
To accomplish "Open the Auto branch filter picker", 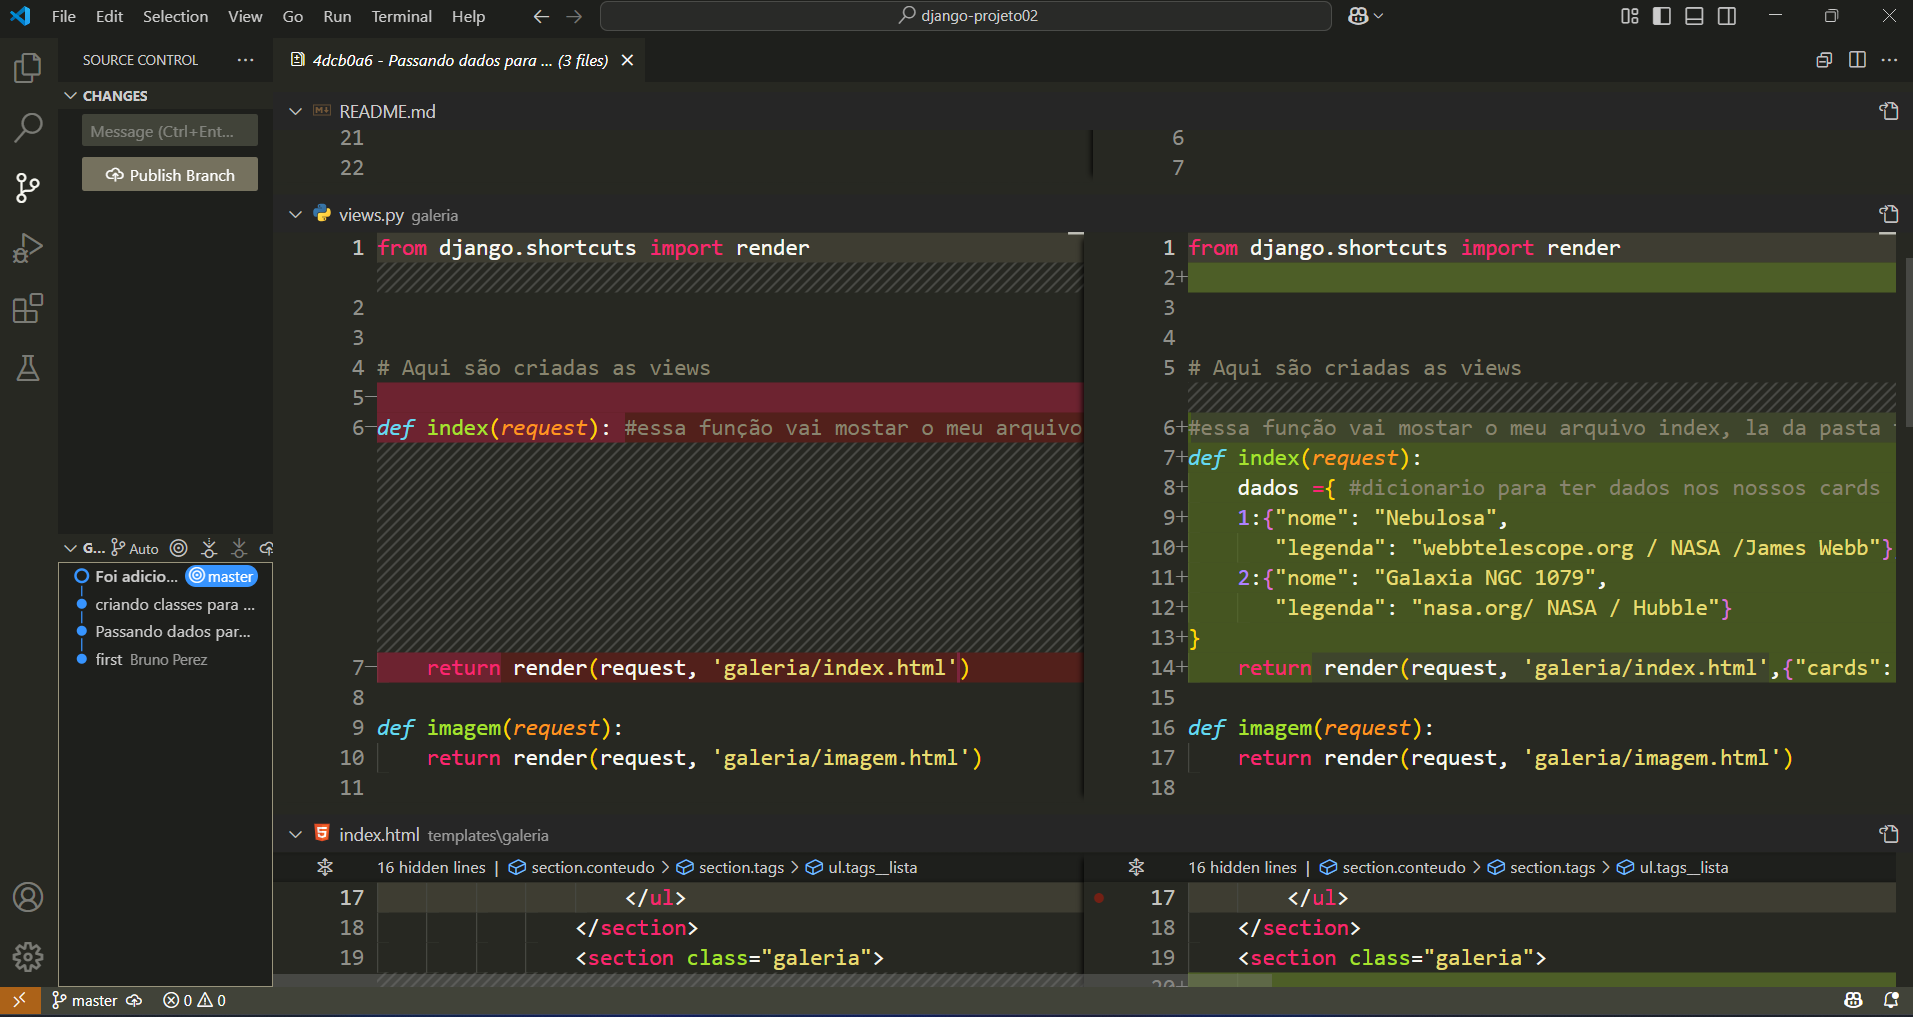I will point(135,548).
